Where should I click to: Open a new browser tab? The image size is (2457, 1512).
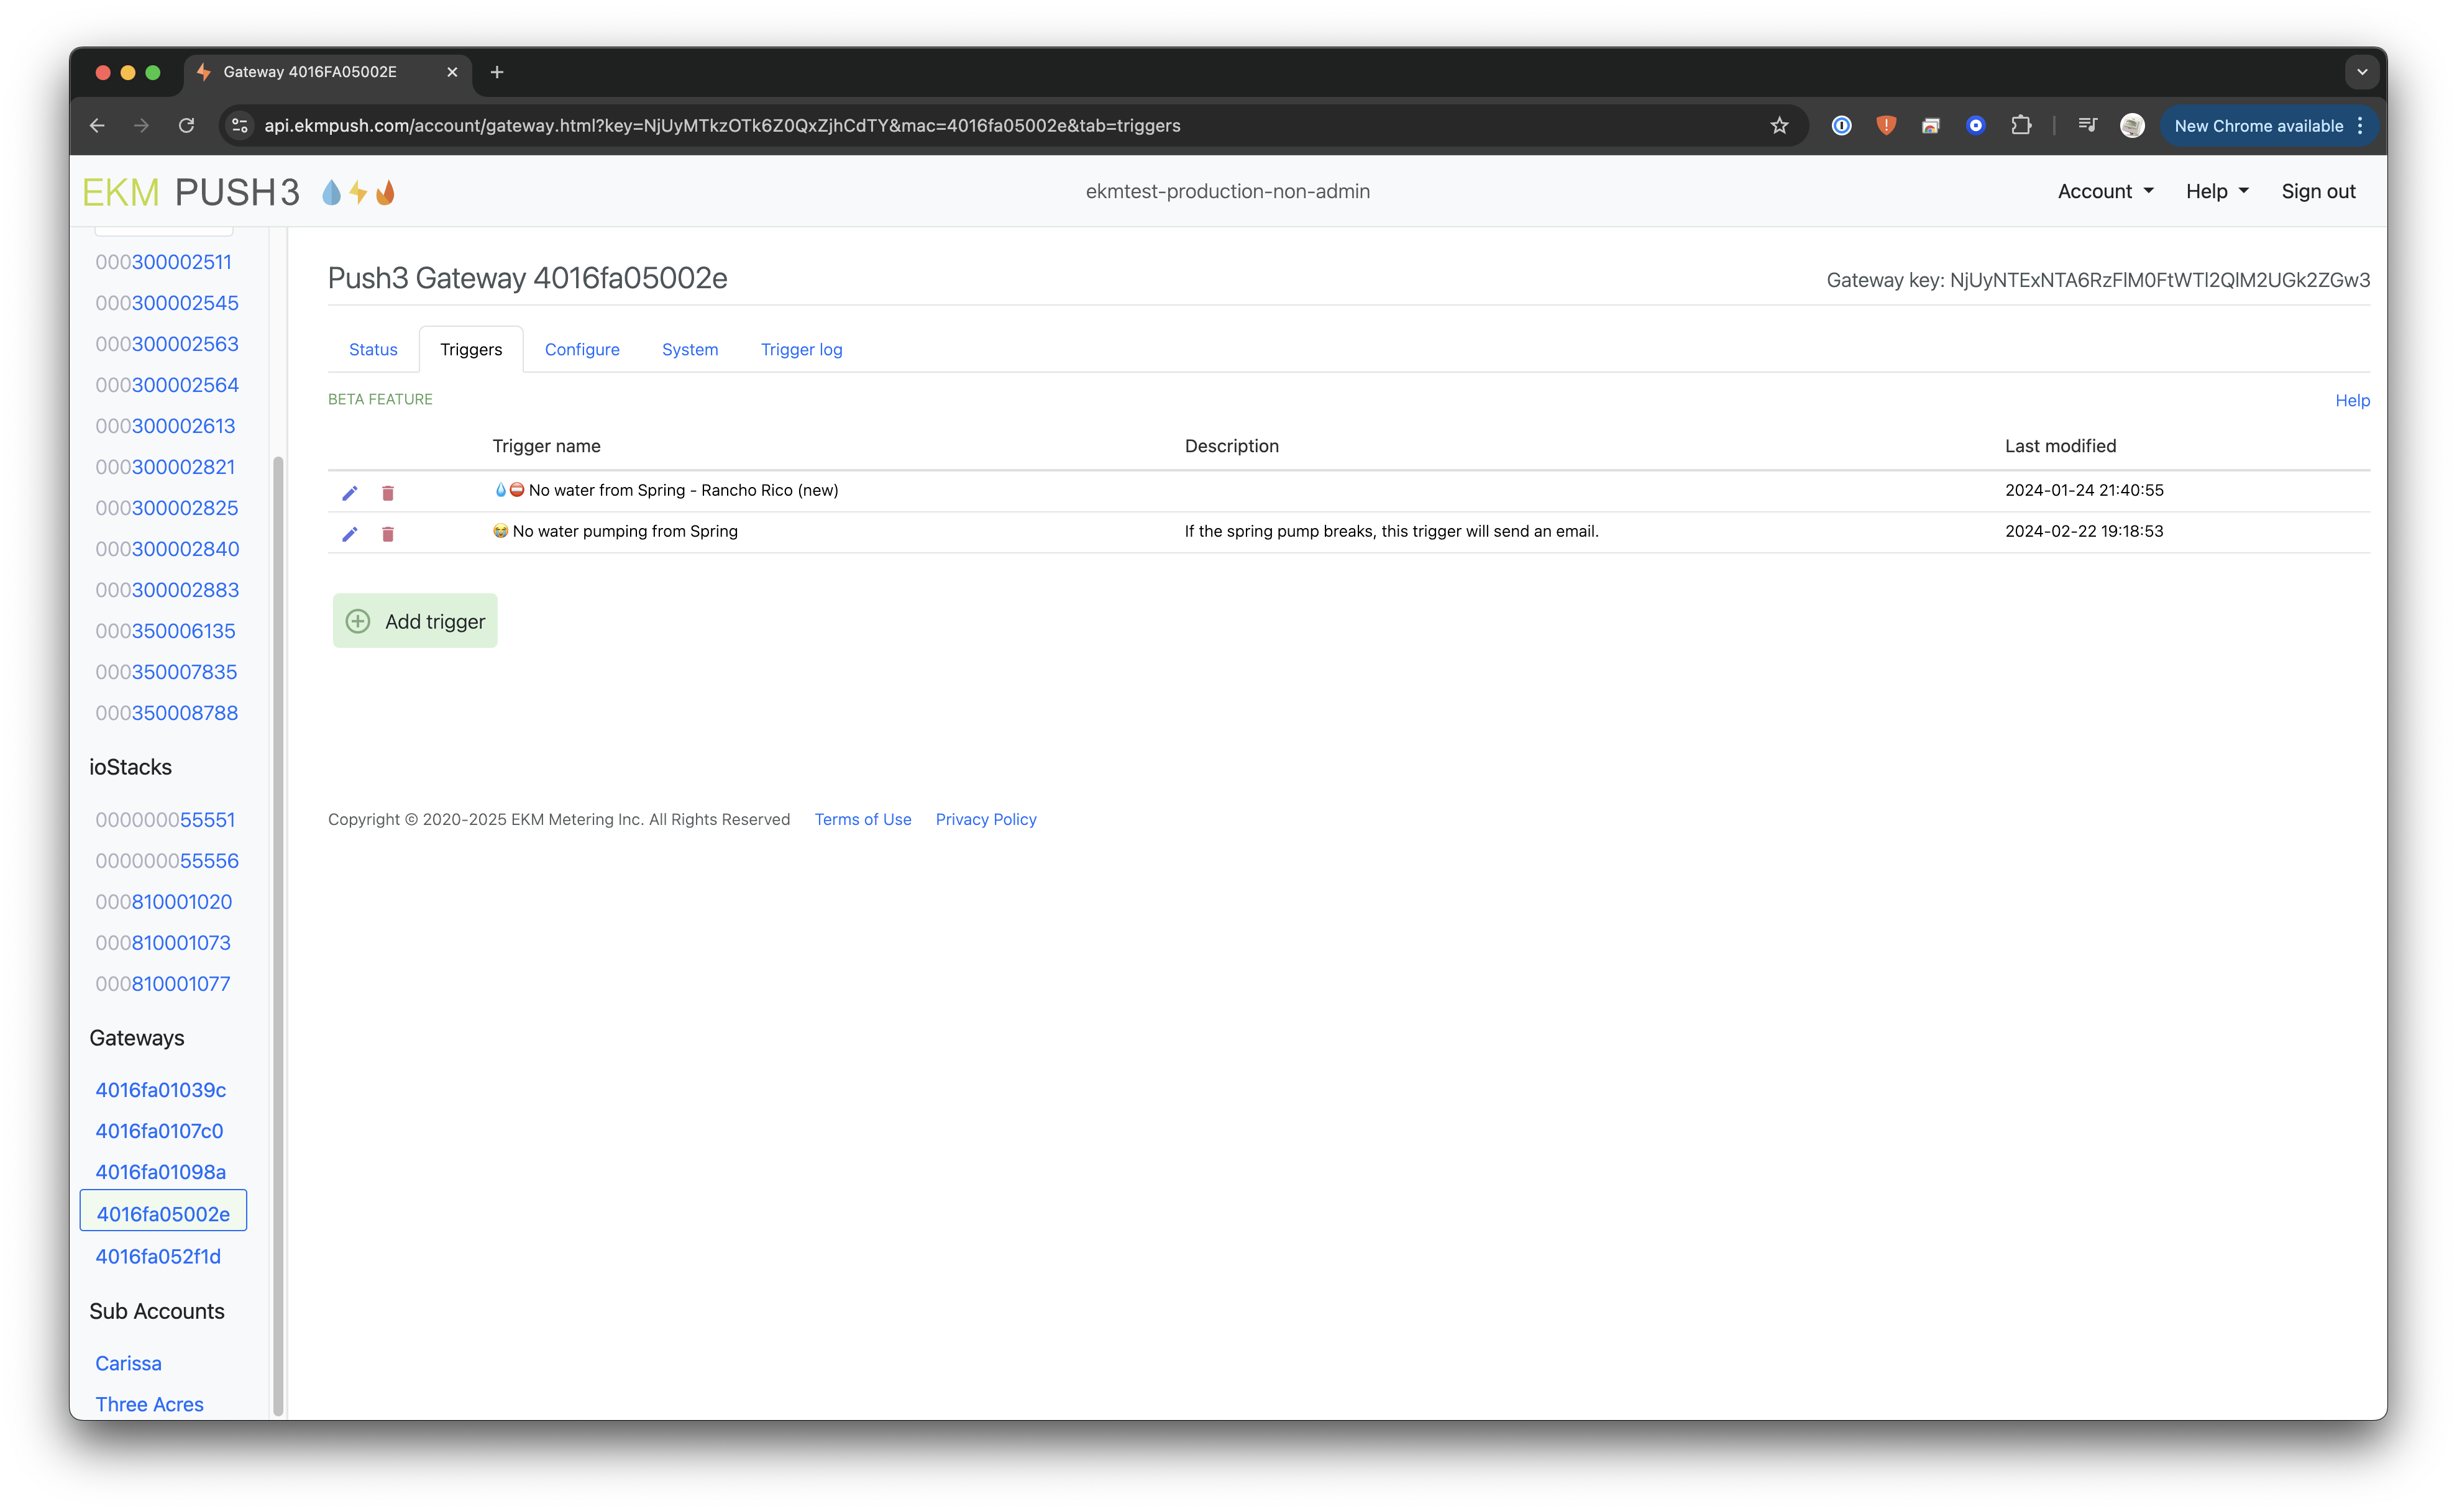497,72
